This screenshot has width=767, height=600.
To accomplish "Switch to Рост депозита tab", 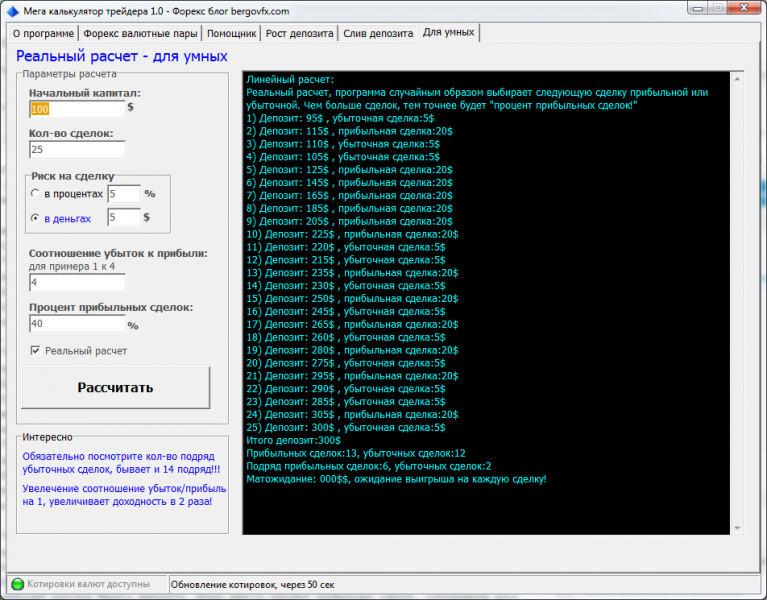I will coord(299,33).
